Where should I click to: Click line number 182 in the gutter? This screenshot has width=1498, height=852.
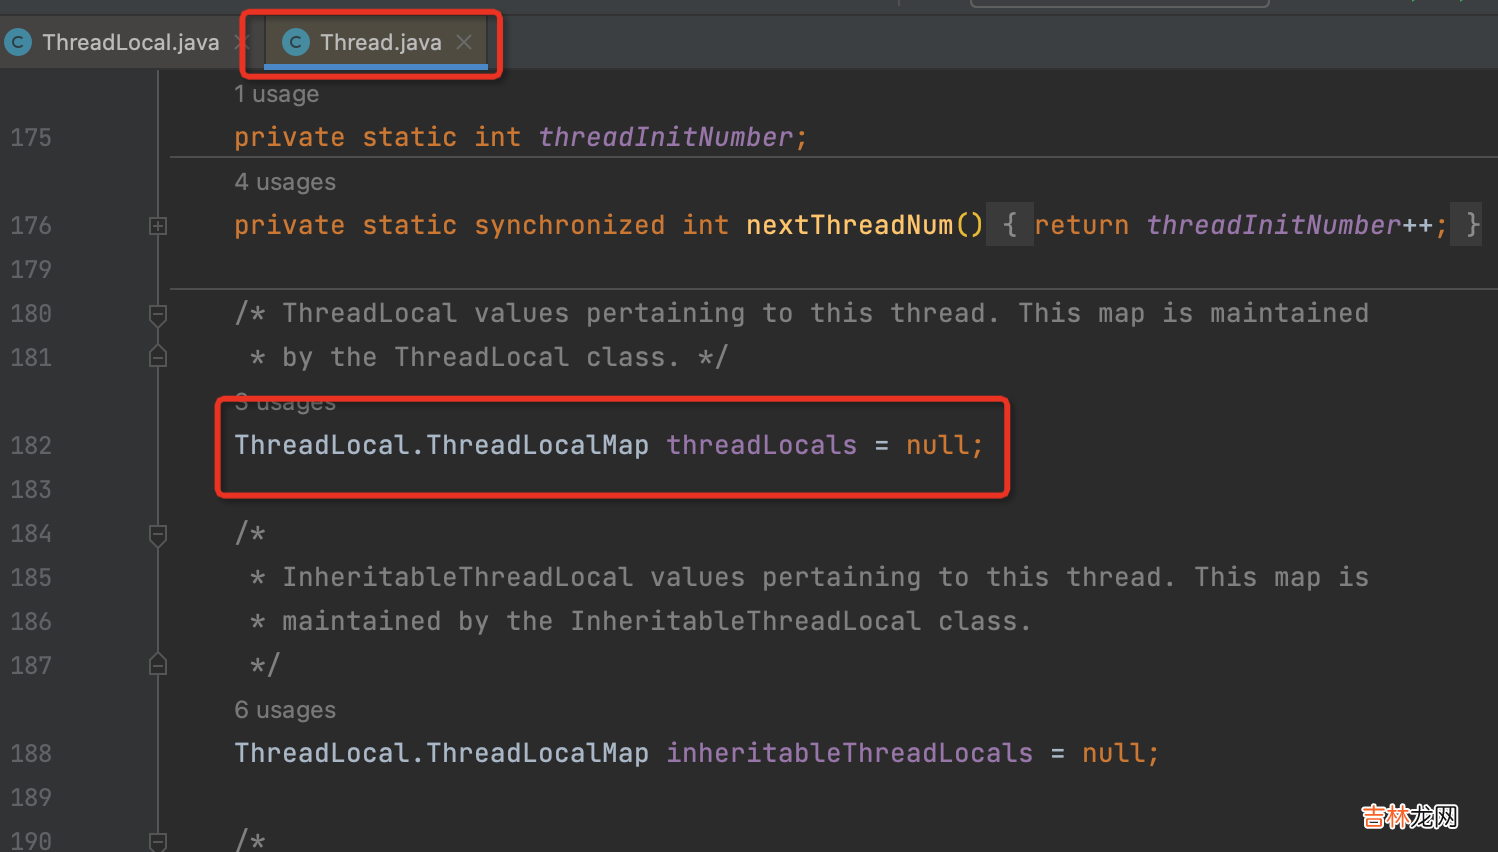[x=31, y=445]
